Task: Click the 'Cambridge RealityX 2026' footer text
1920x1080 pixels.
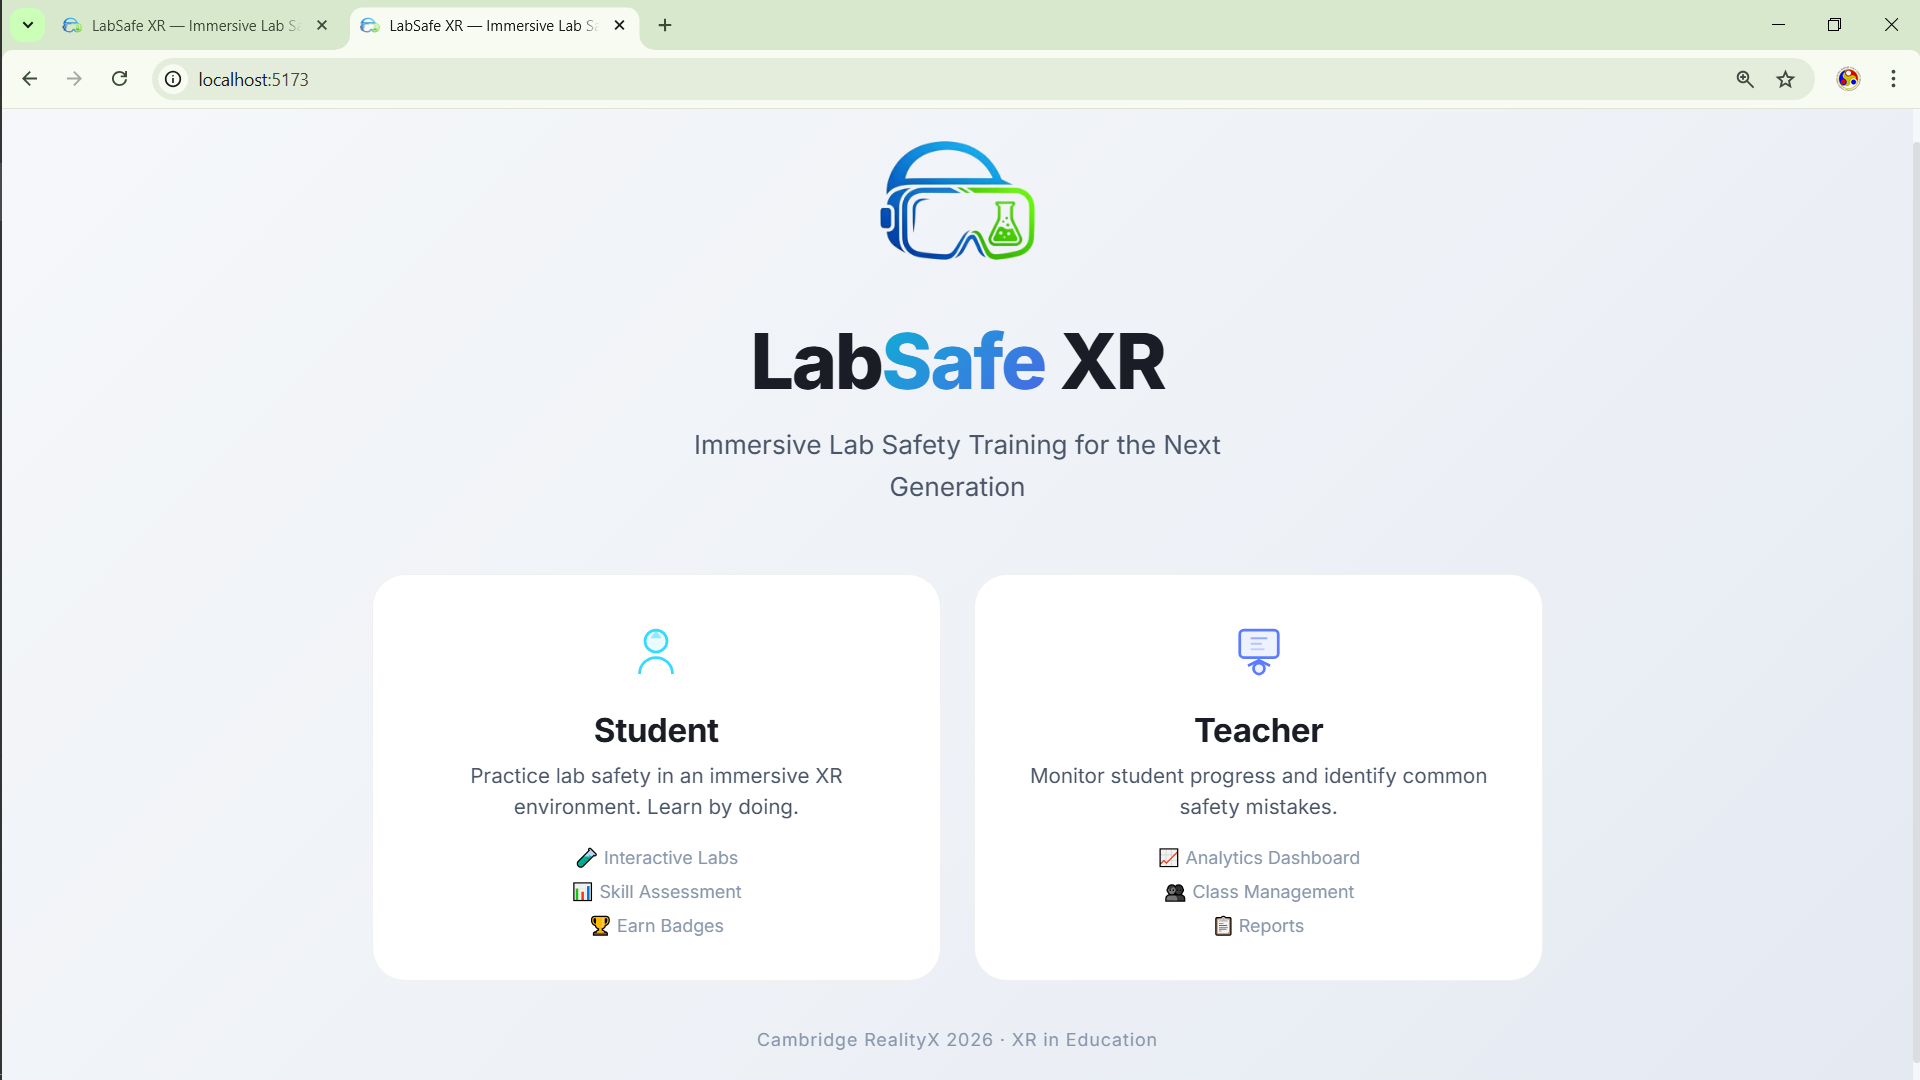Action: [957, 1040]
